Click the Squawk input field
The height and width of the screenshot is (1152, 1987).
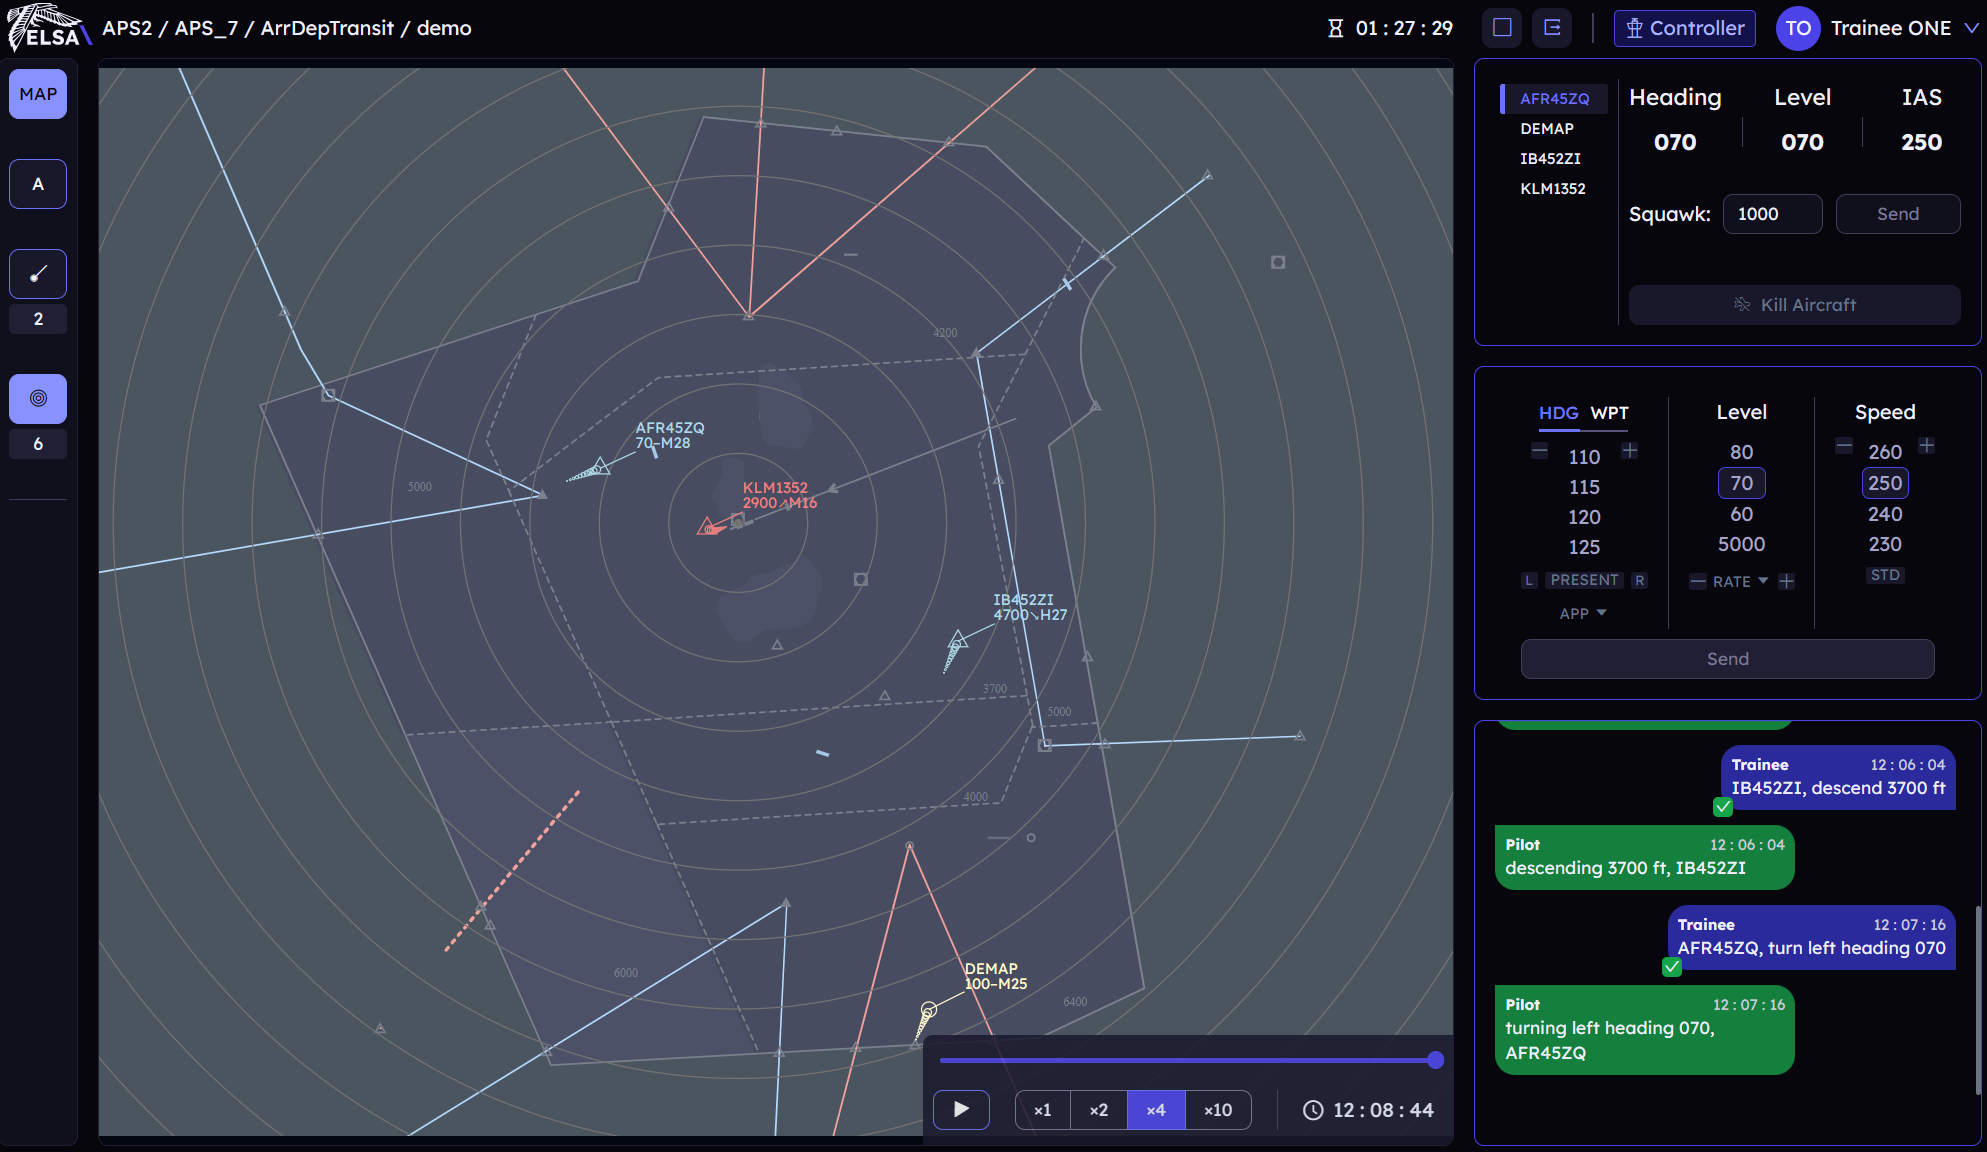1772,214
